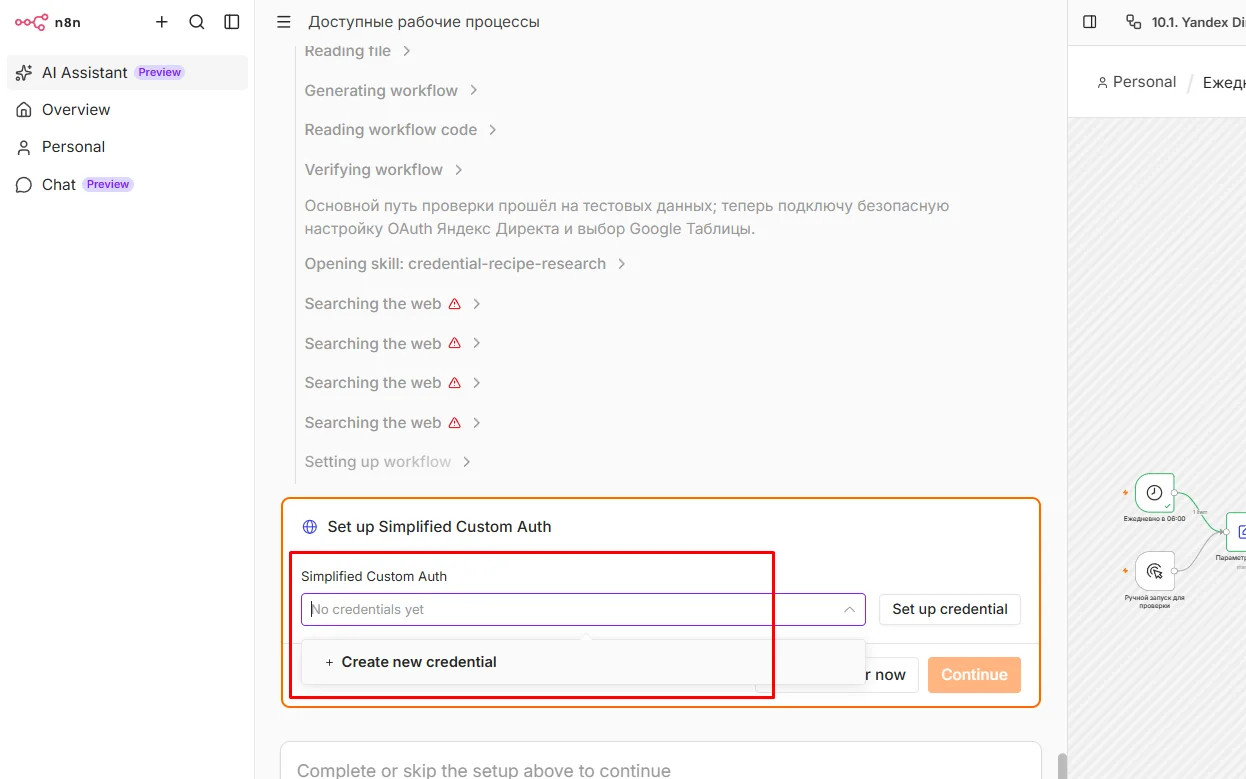Click the Continue button
The image size is (1246, 779).
974,675
